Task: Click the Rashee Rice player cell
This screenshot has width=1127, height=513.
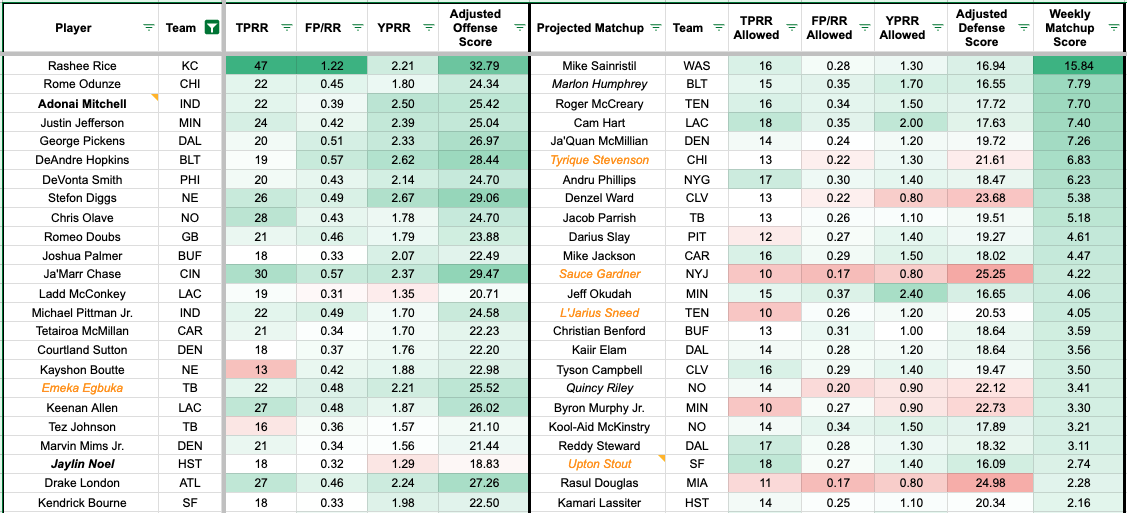Action: click(x=82, y=66)
